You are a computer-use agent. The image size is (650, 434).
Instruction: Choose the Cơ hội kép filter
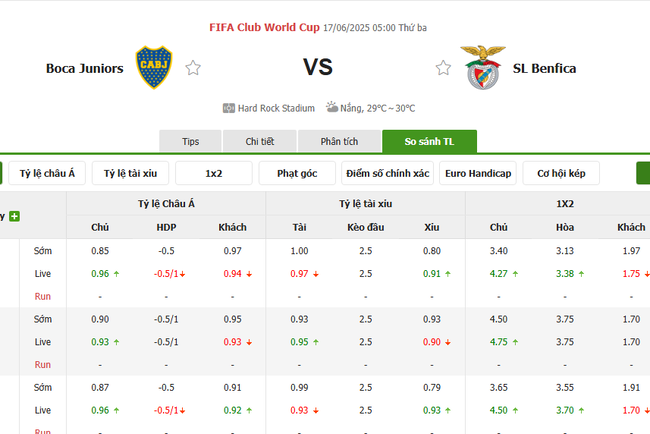pyautogui.click(x=561, y=173)
